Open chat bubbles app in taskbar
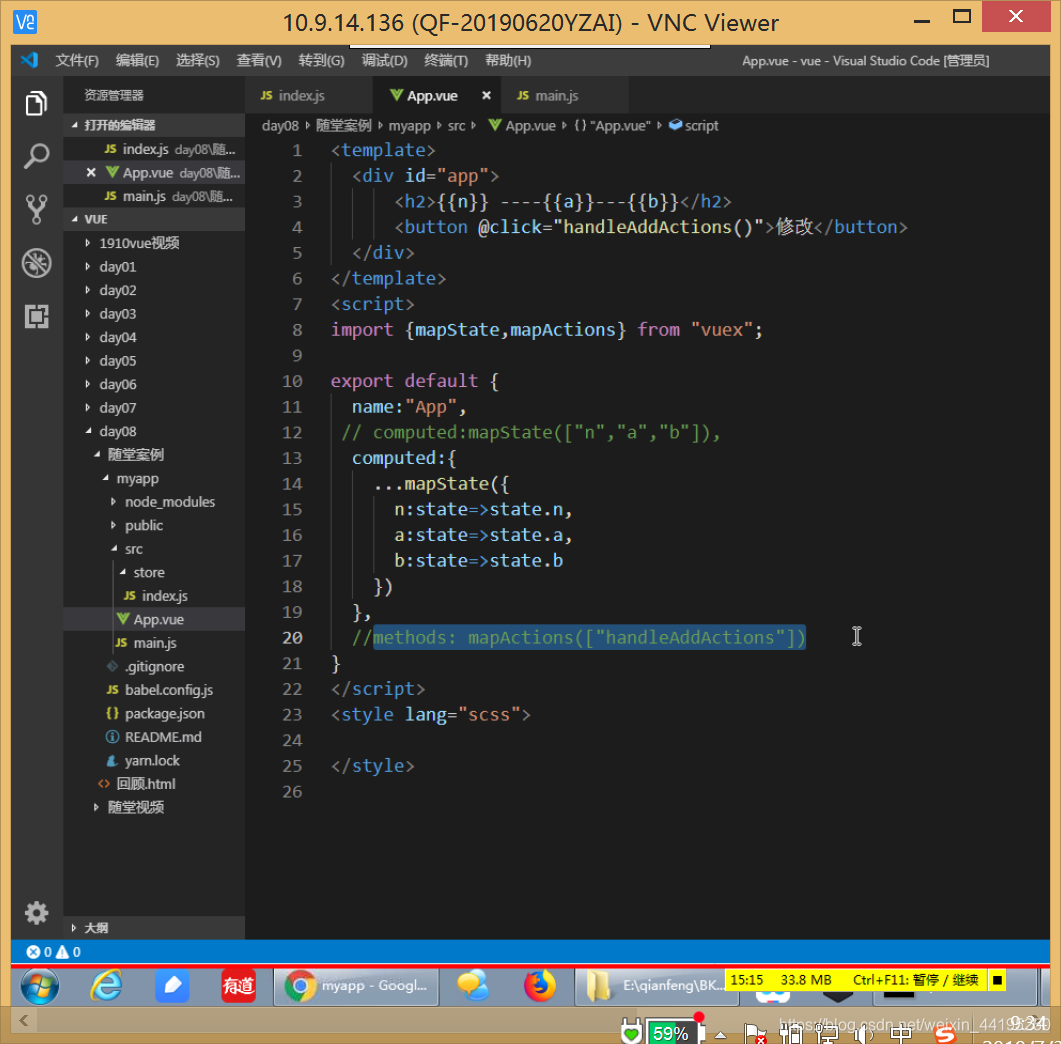Viewport: 1061px width, 1044px height. coord(473,986)
